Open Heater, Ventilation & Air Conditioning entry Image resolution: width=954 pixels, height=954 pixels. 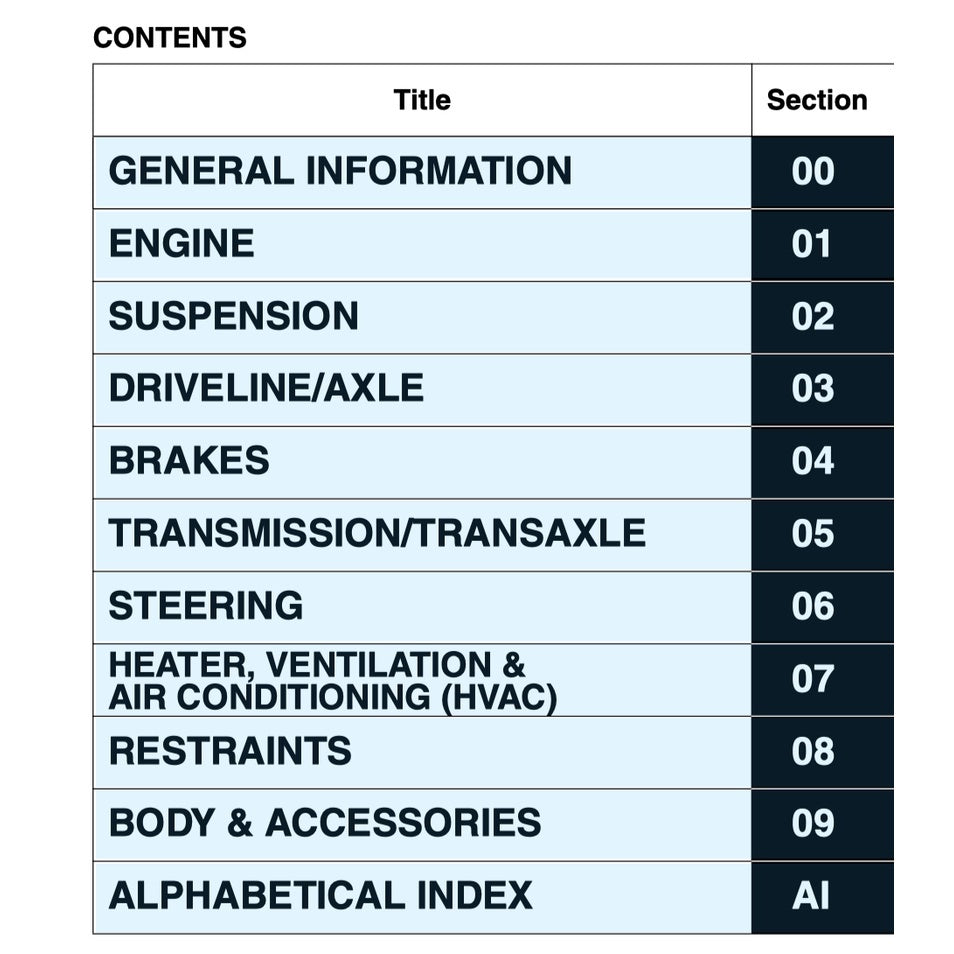click(x=332, y=680)
